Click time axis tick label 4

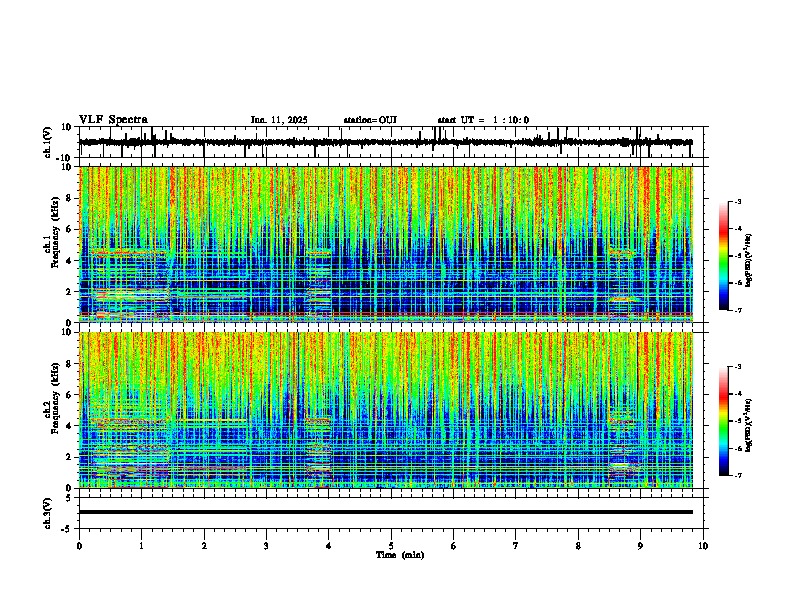329,546
